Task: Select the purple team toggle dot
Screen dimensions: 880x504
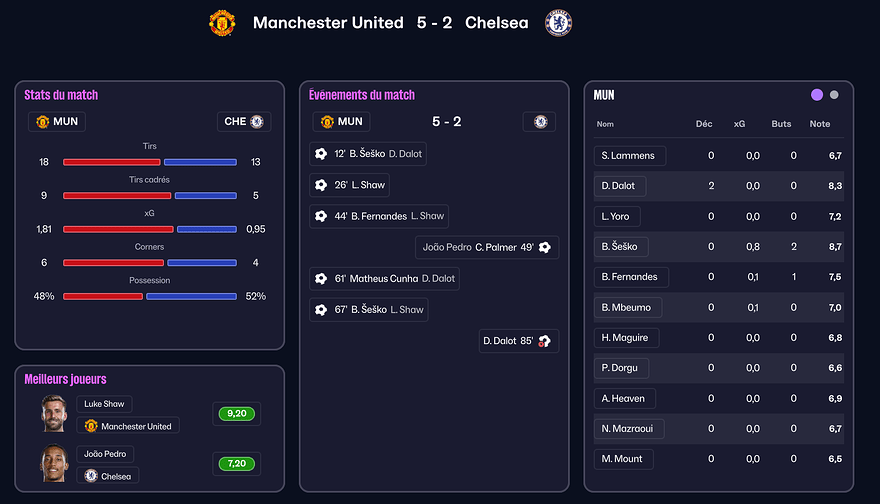Action: 817,95
